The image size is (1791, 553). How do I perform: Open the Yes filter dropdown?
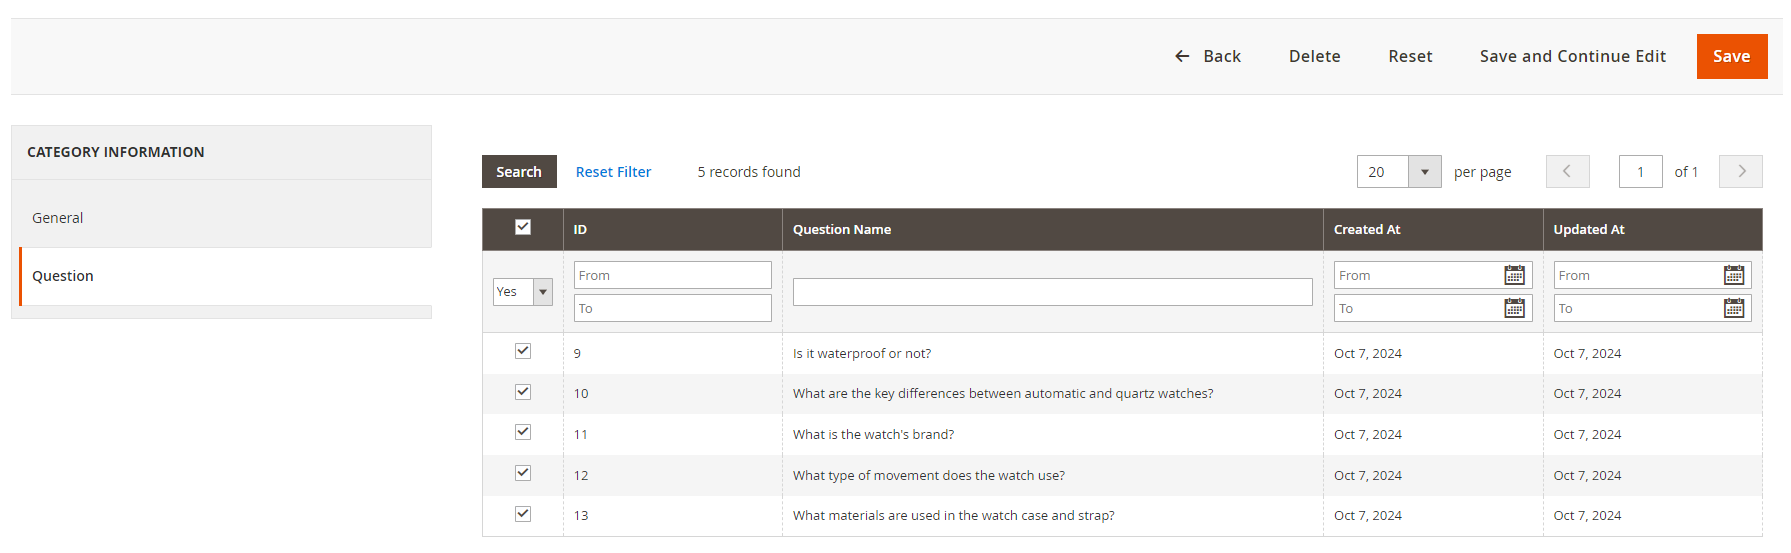pyautogui.click(x=523, y=292)
